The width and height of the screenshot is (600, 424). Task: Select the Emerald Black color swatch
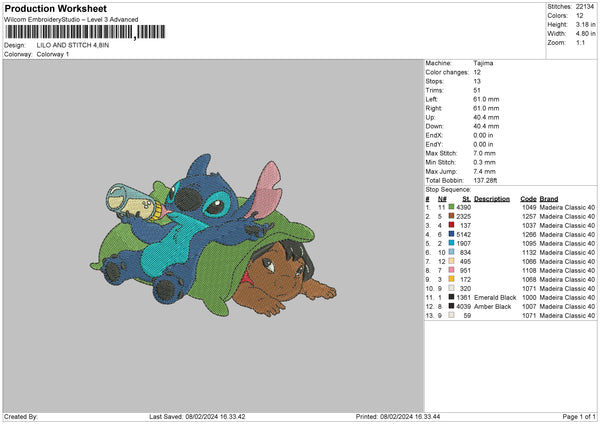point(452,297)
